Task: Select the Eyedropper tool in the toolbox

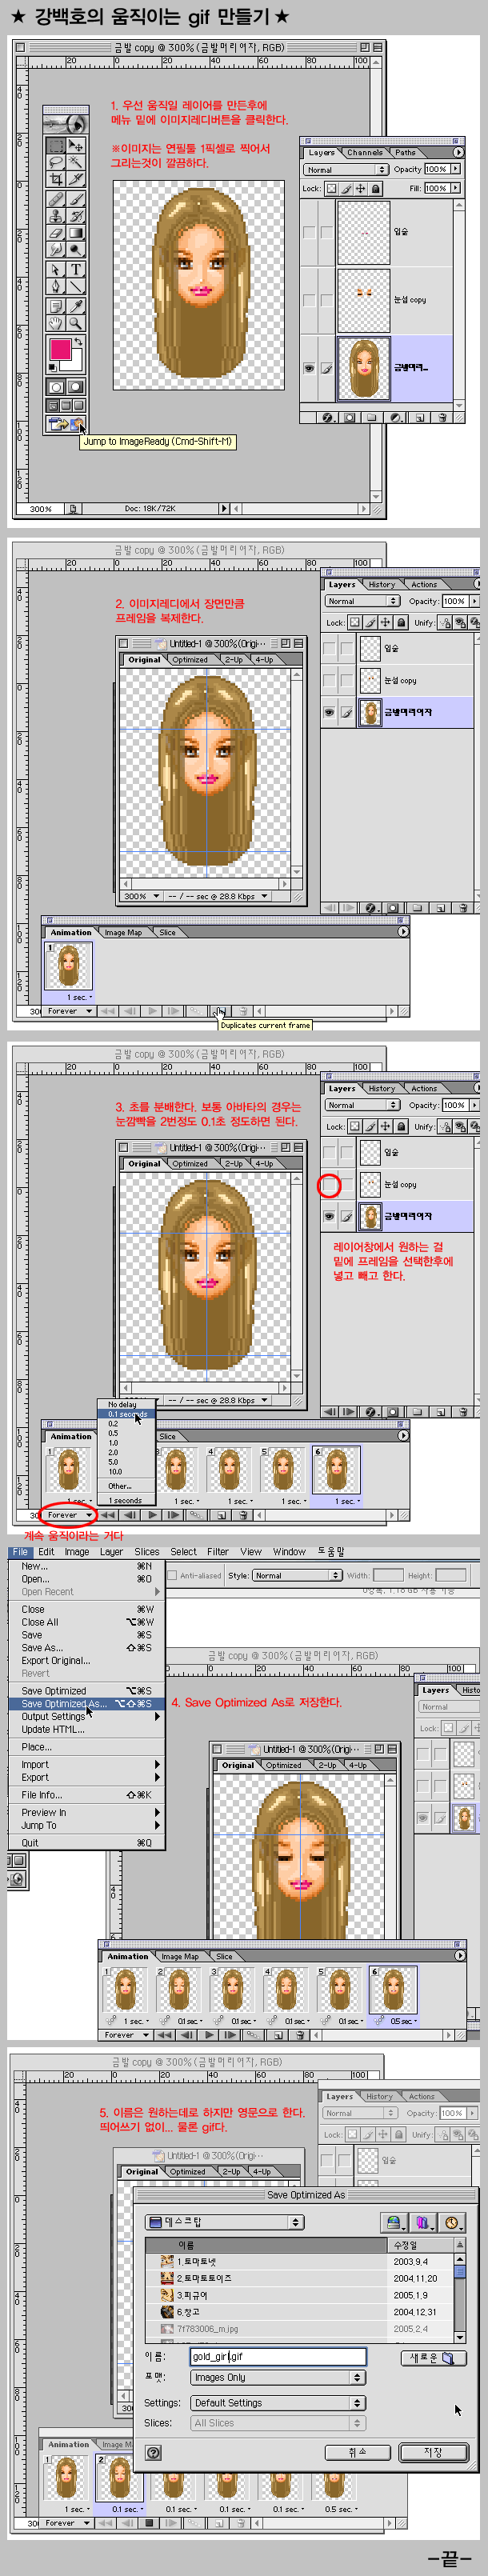Action: click(76, 305)
